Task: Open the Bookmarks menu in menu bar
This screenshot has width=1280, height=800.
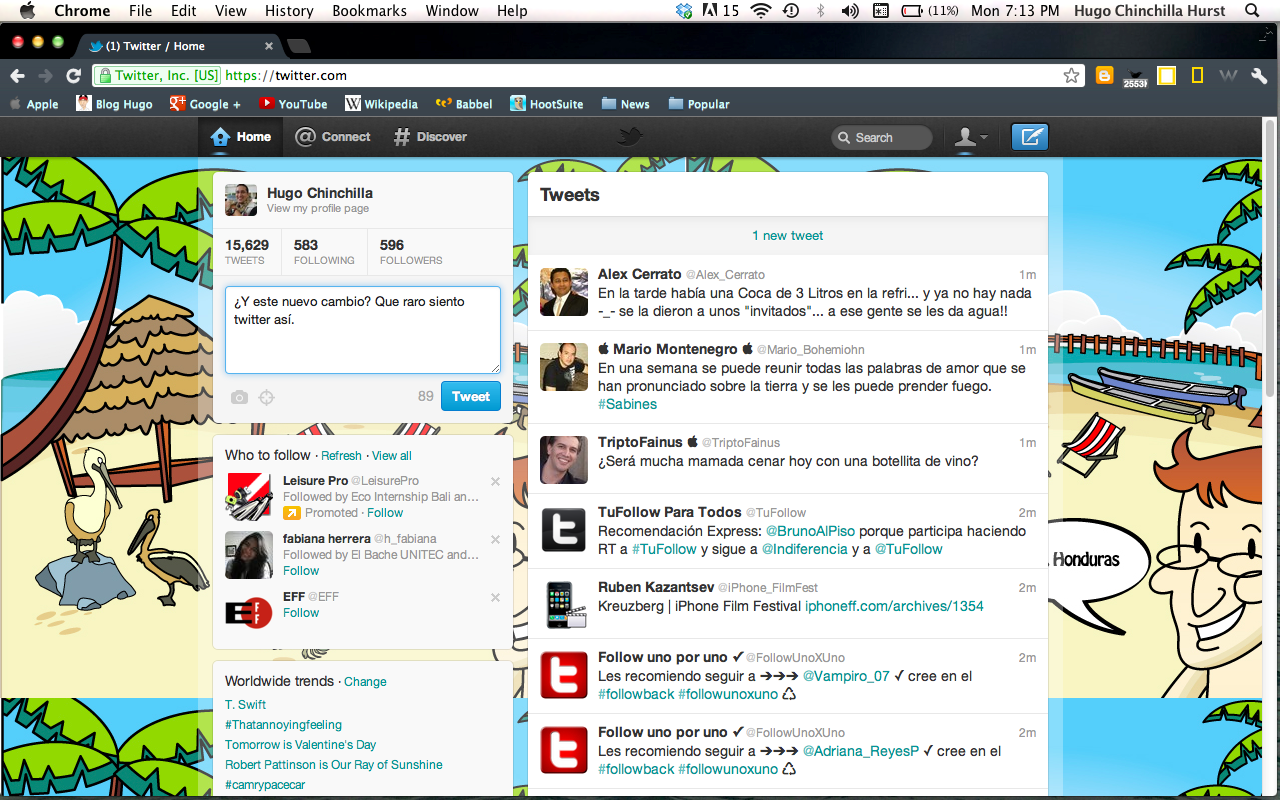Action: pos(370,11)
